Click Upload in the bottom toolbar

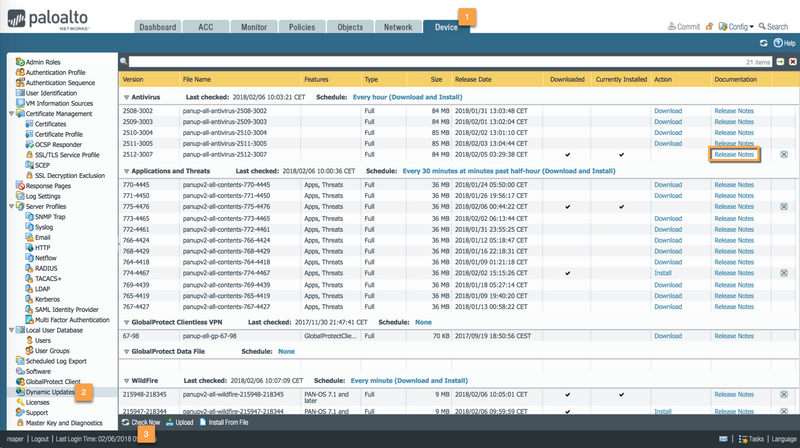tap(179, 423)
